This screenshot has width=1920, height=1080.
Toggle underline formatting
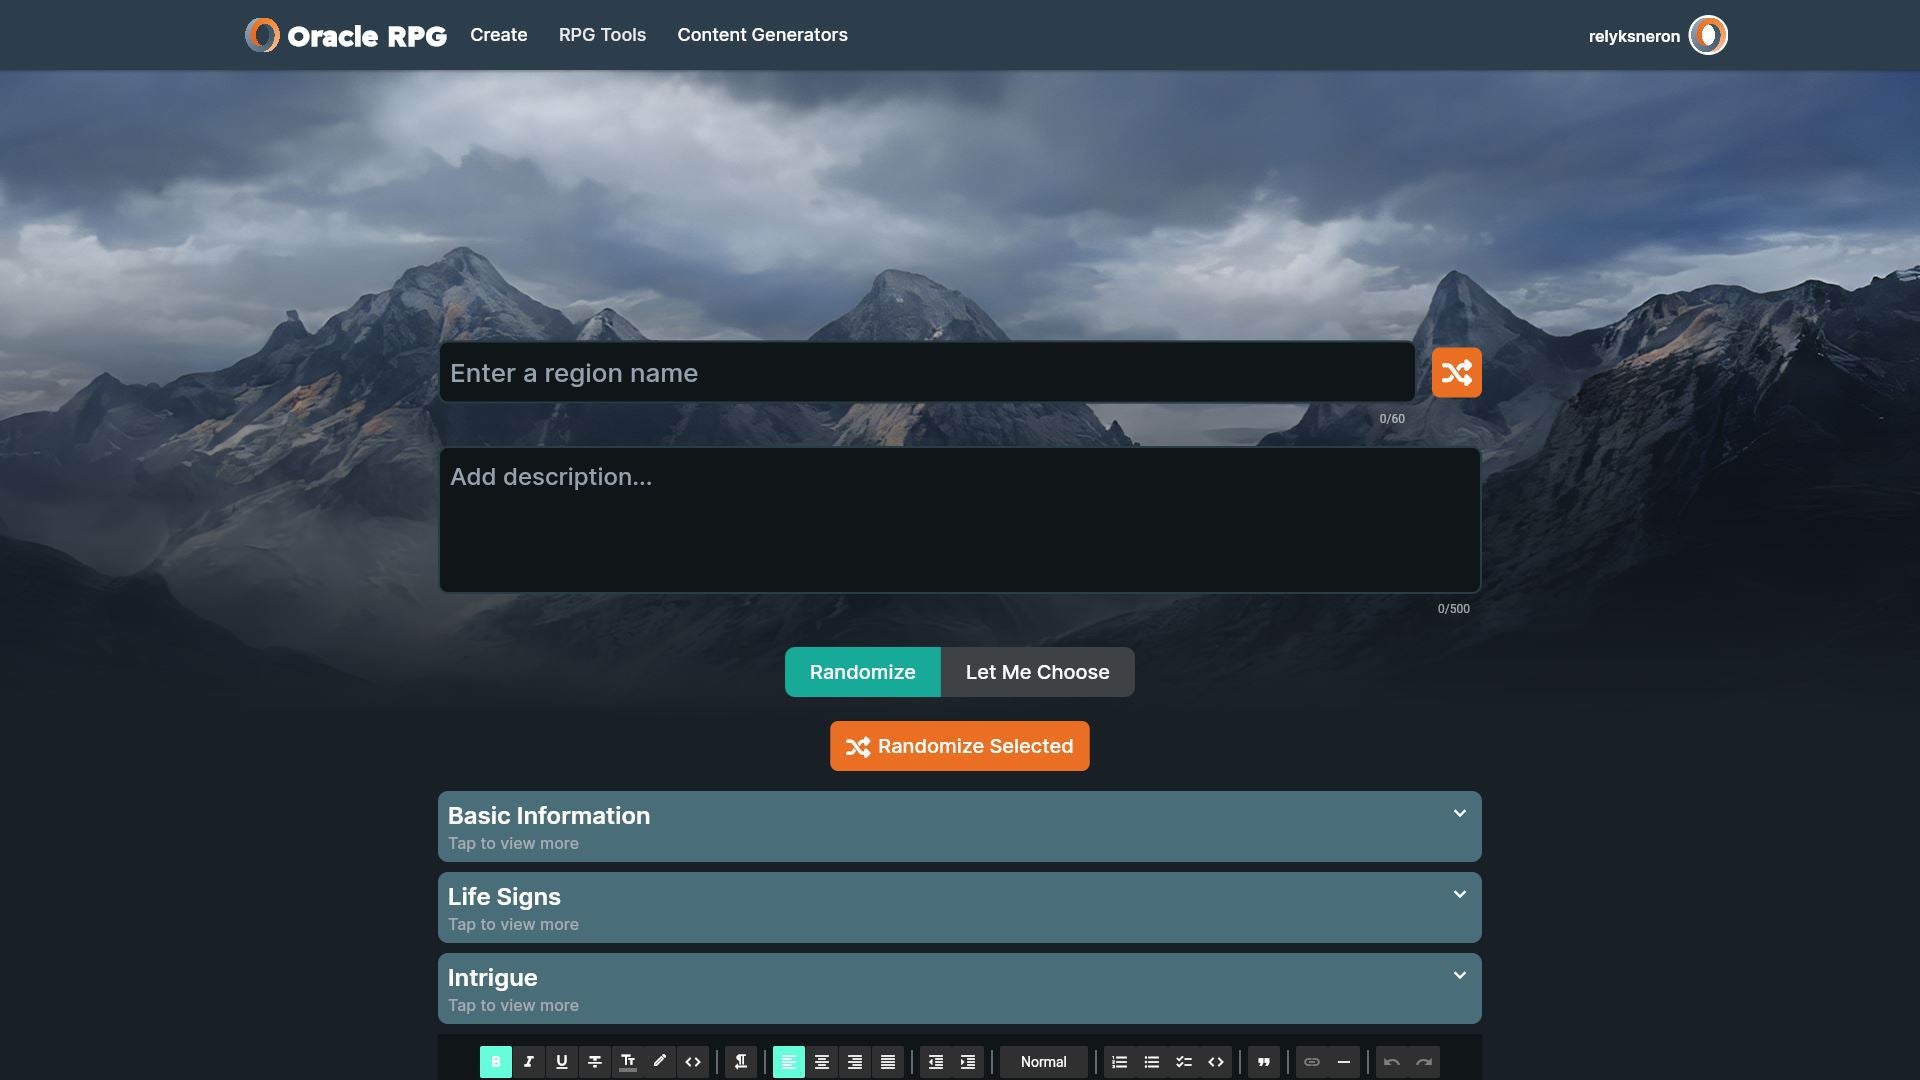562,1062
